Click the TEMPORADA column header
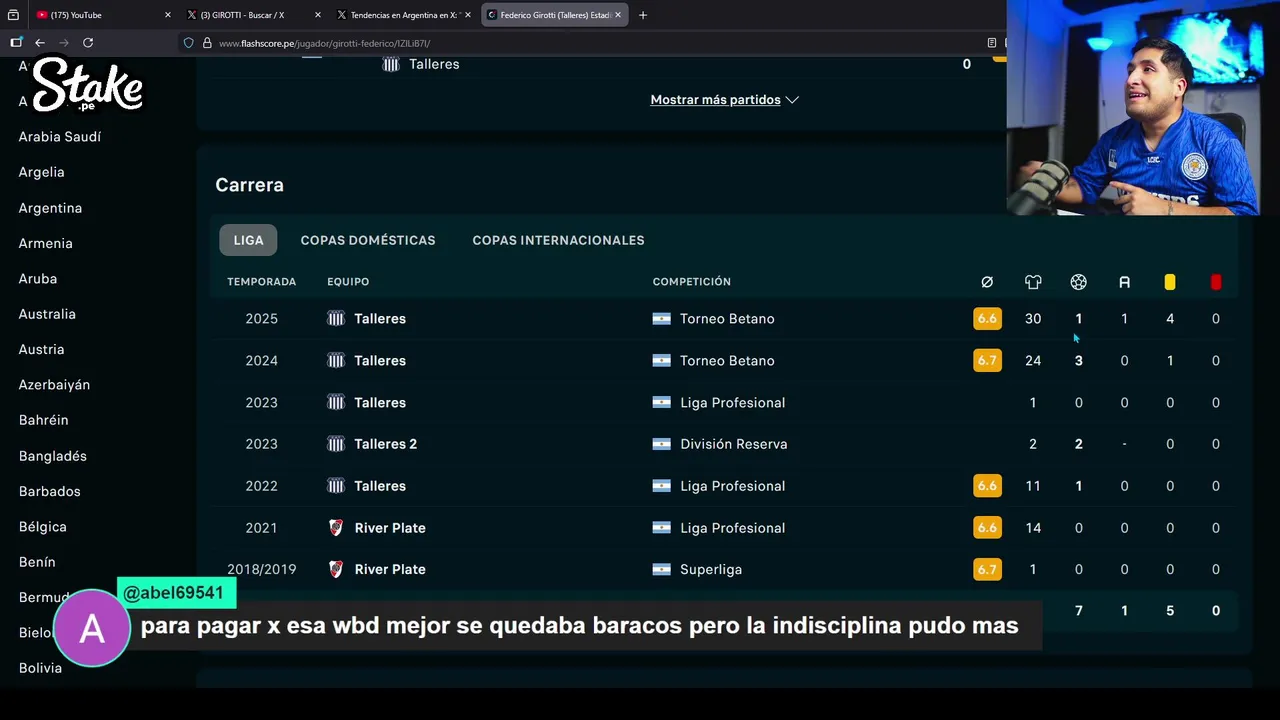Viewport: 1280px width, 720px height. (x=262, y=282)
